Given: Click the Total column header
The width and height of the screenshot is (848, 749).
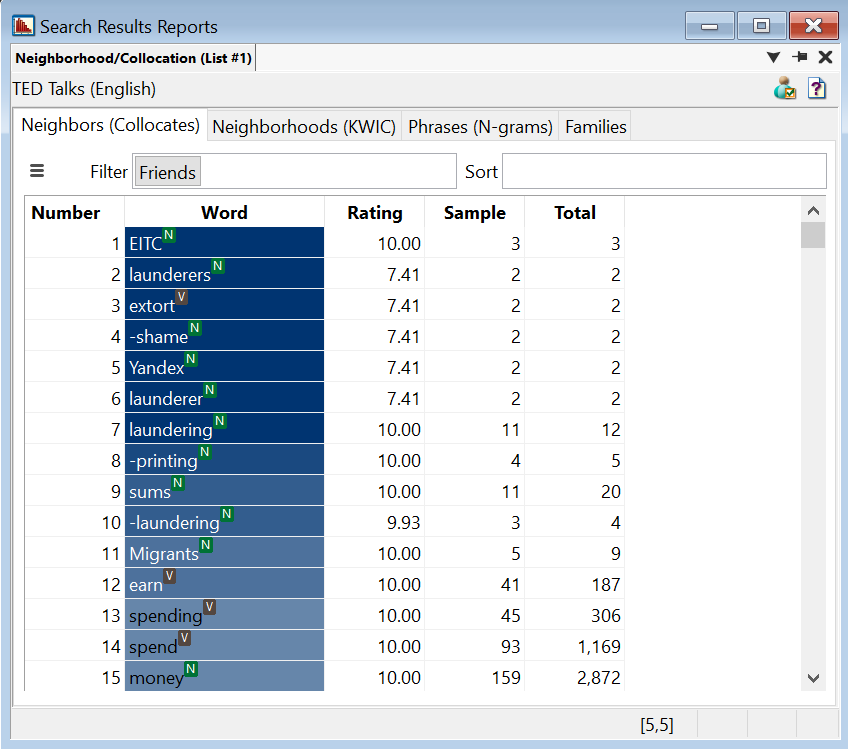Looking at the screenshot, I should (574, 212).
